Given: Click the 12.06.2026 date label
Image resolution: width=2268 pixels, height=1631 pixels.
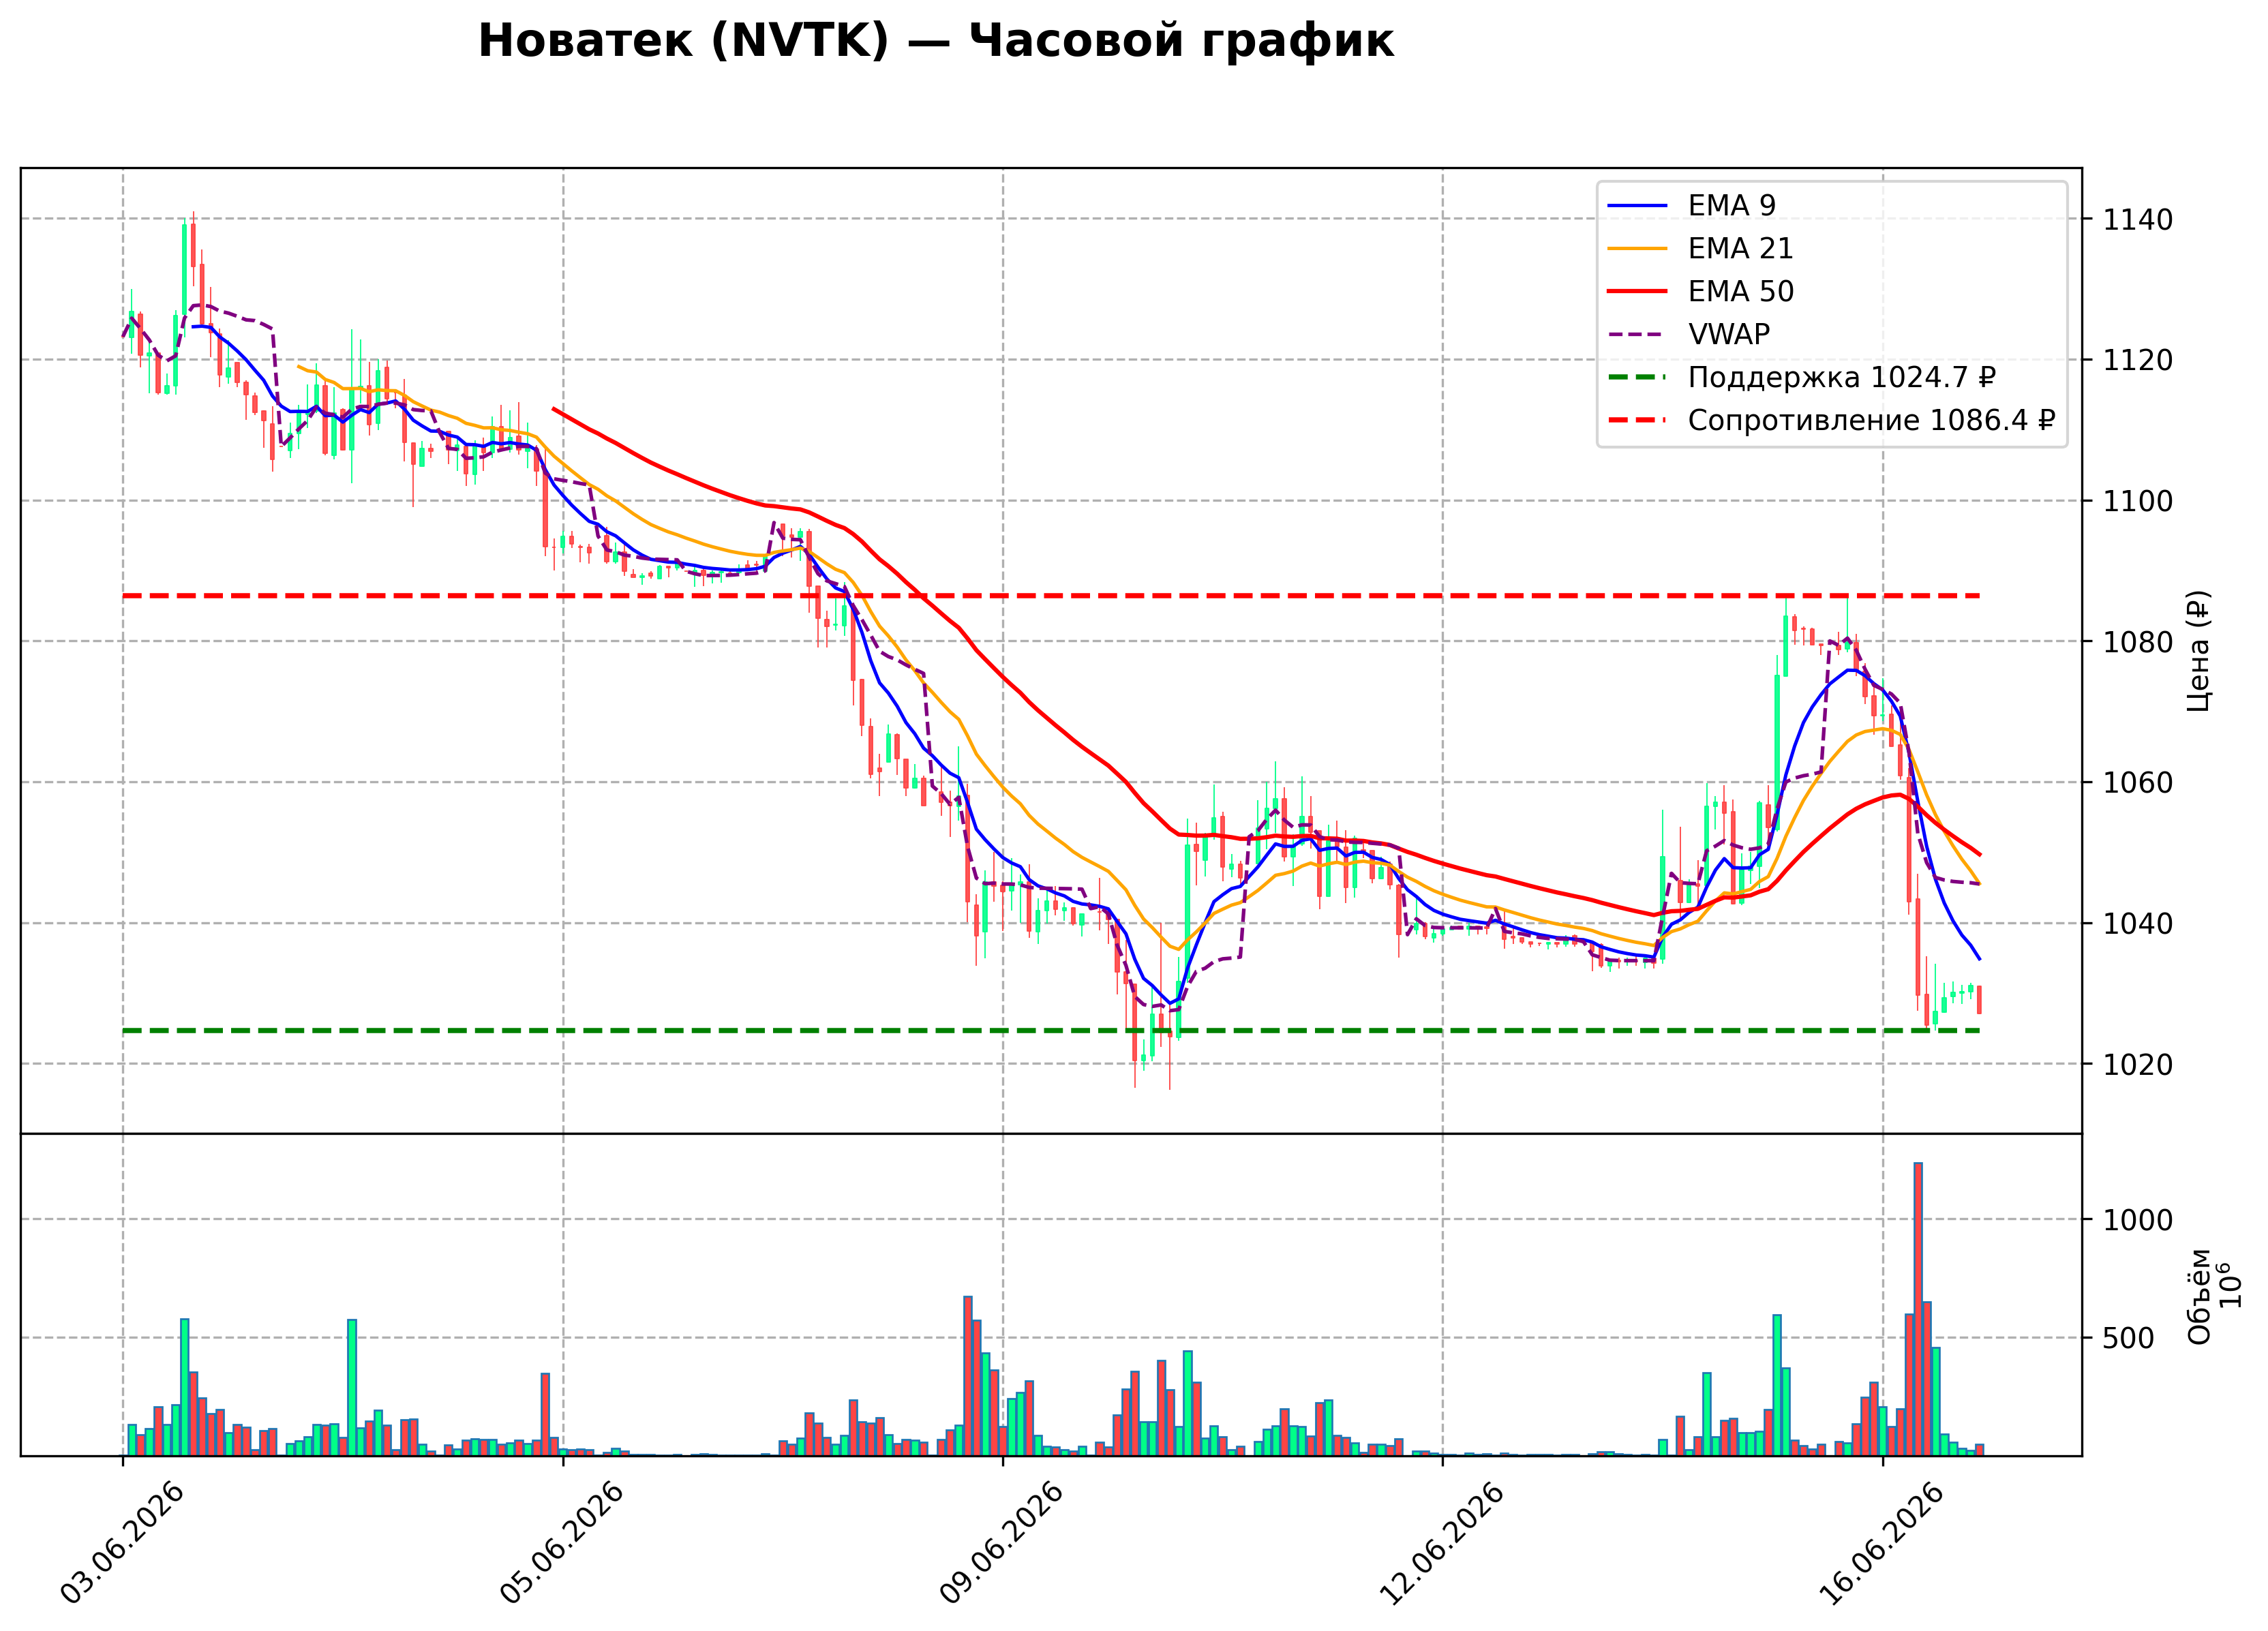Looking at the screenshot, I should point(1442,1544).
